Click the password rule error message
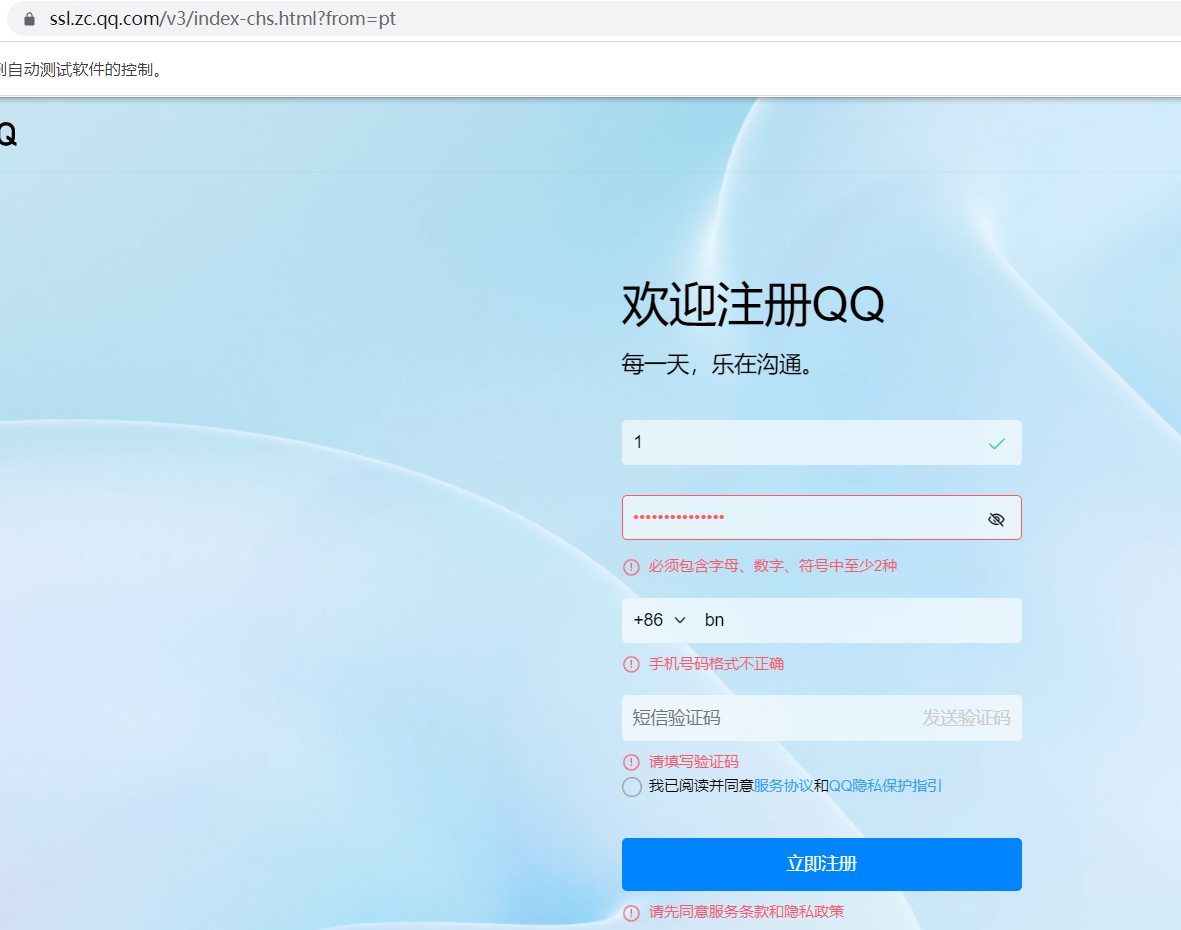Viewport: 1181px width, 930px height. [772, 566]
